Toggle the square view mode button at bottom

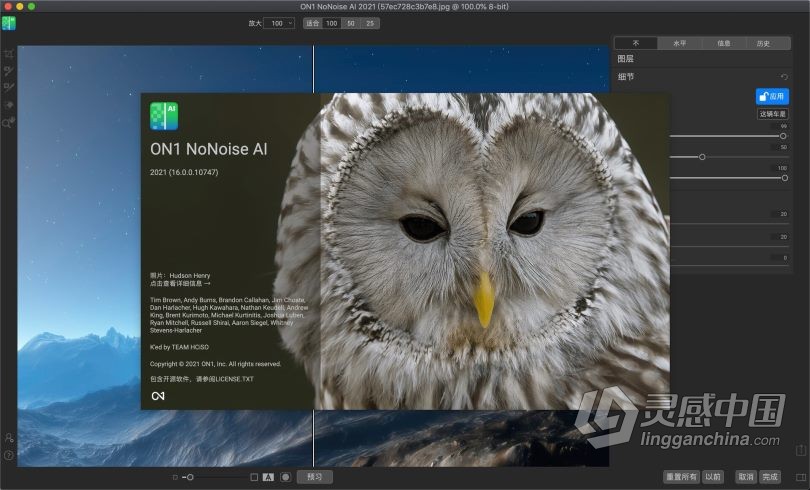pyautogui.click(x=254, y=477)
